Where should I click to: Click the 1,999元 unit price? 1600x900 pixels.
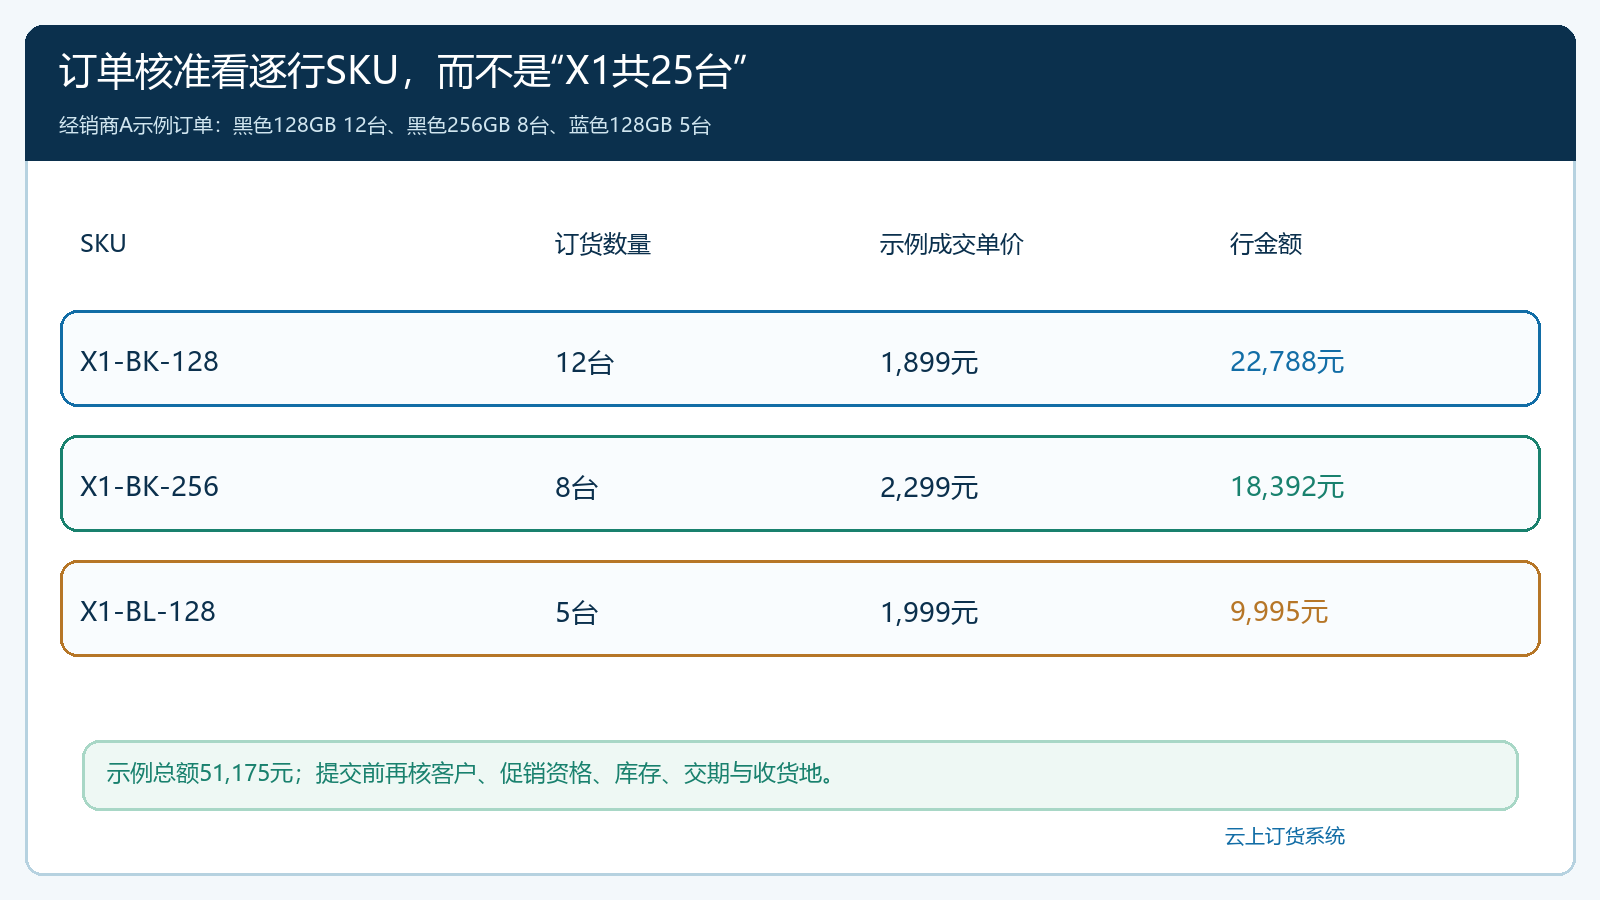[929, 612]
